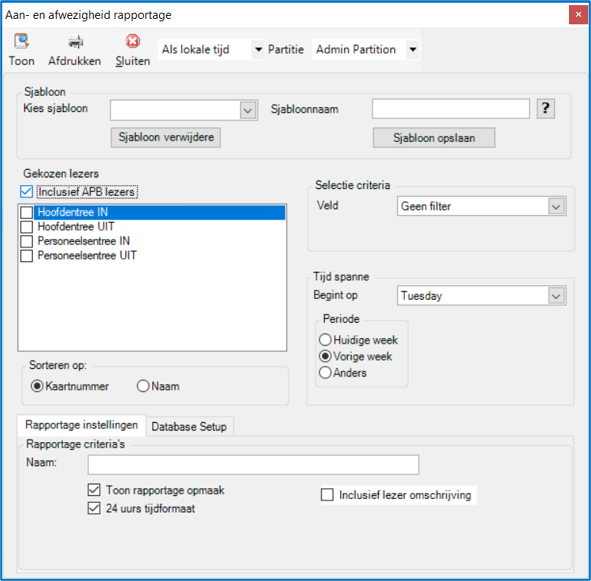
Task: Switch to the Database Setup tab
Action: click(189, 426)
